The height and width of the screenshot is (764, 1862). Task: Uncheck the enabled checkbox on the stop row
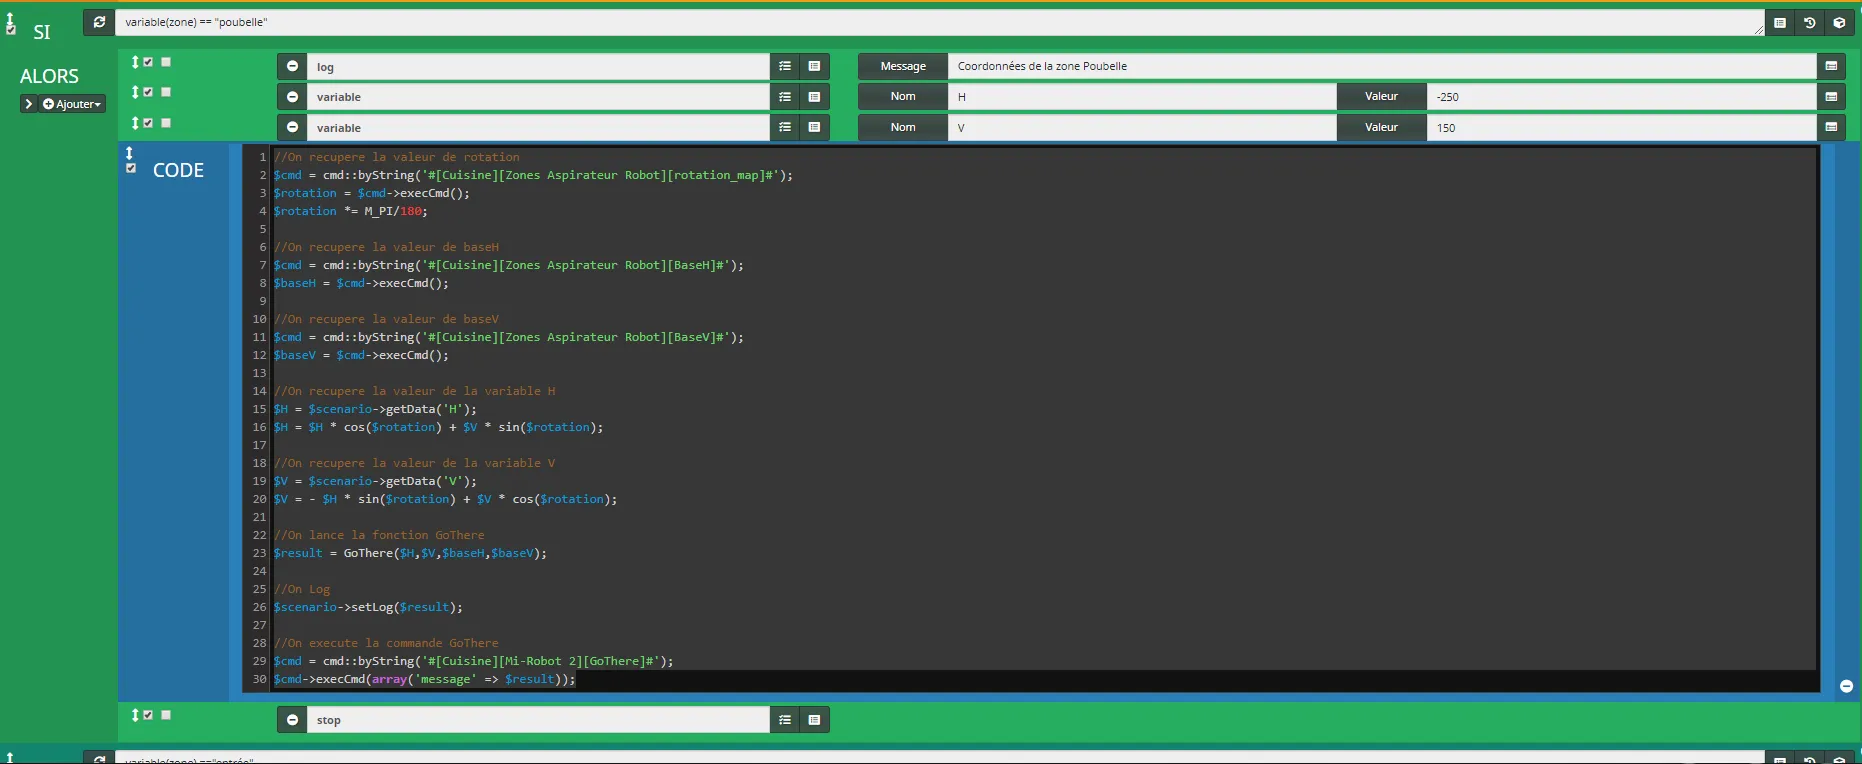pos(148,715)
